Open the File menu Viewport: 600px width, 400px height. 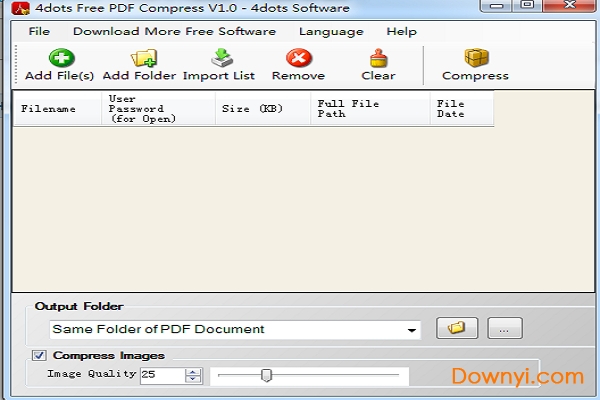coord(39,31)
